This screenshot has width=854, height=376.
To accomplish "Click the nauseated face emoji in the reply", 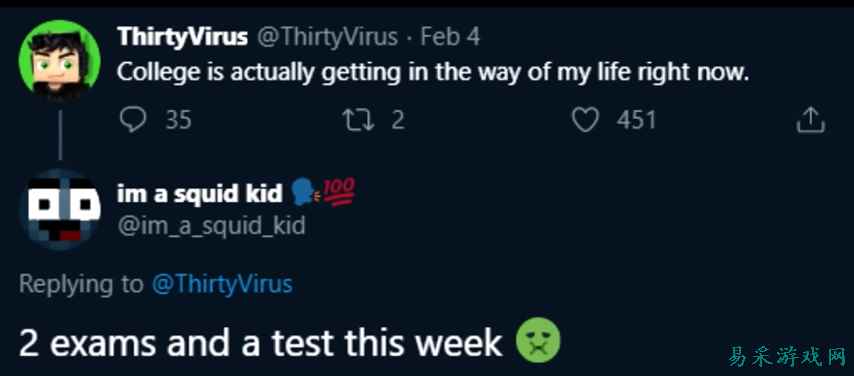I will (537, 341).
